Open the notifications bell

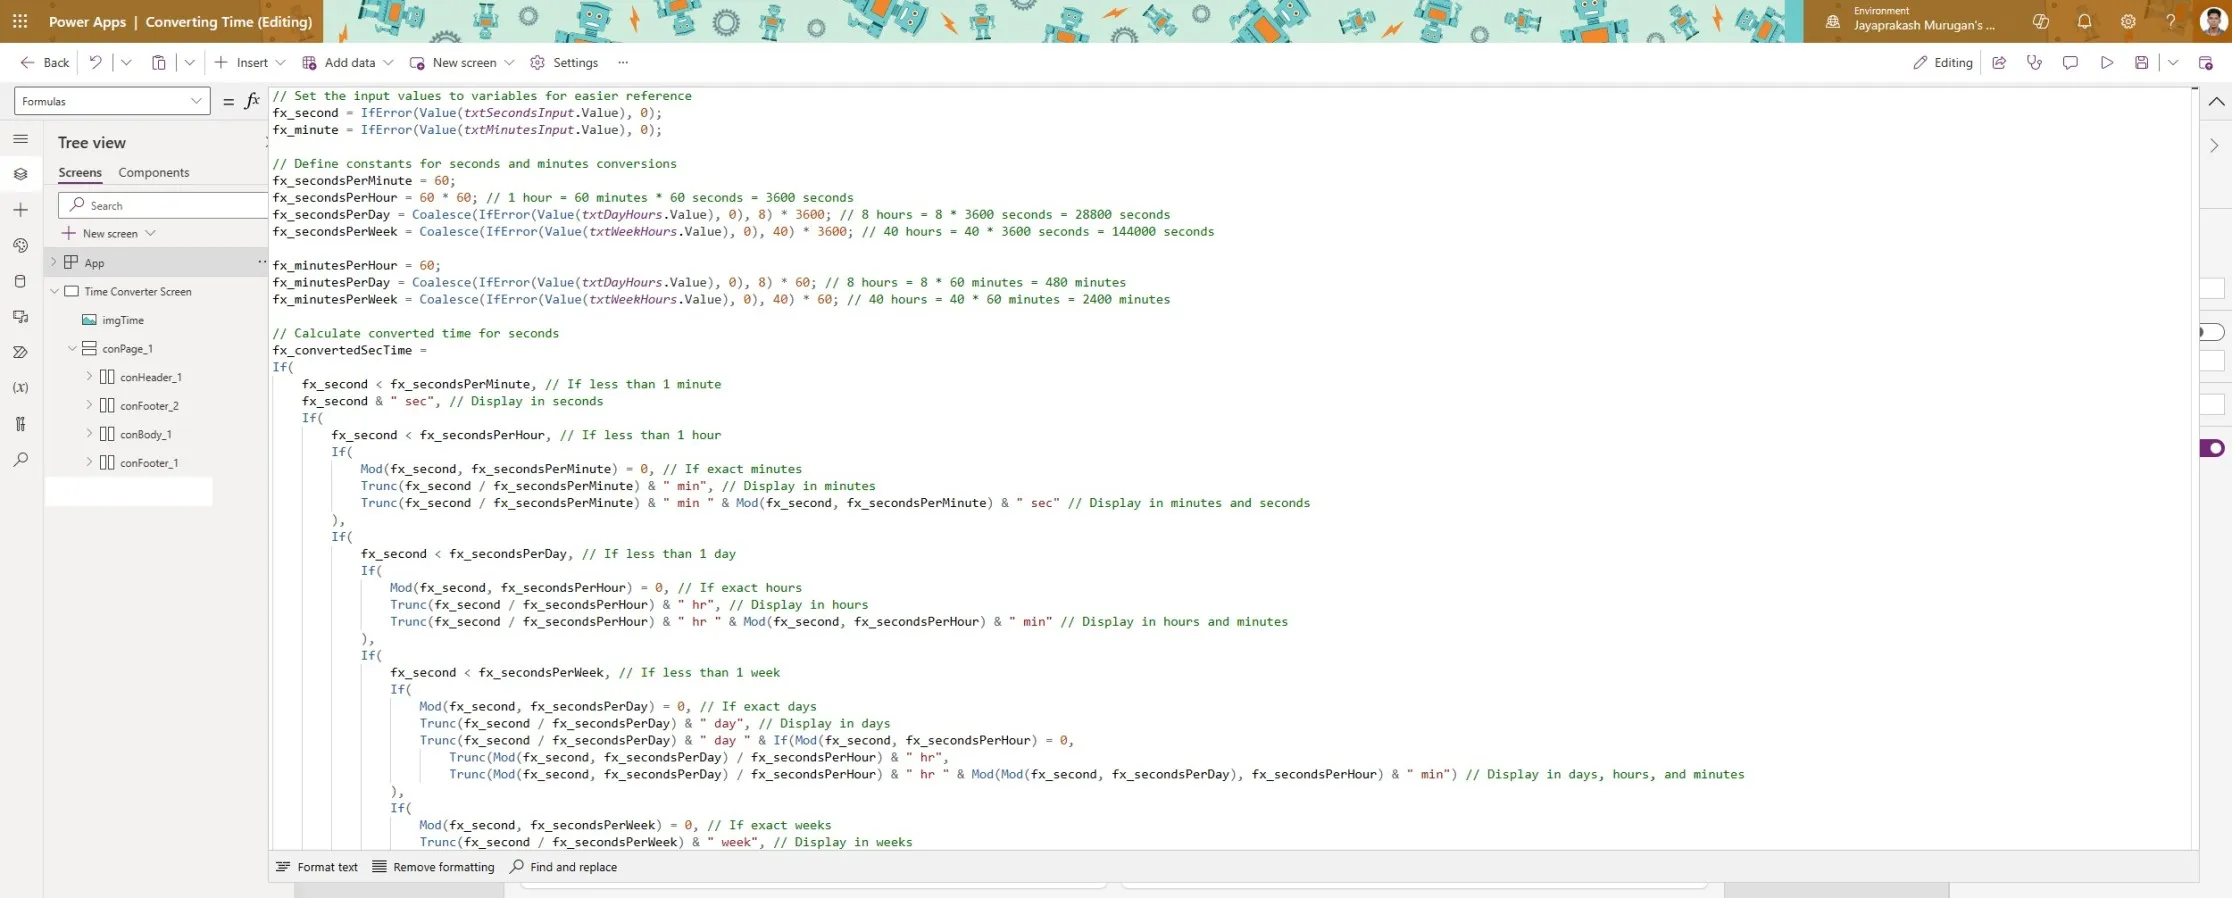pos(2084,21)
